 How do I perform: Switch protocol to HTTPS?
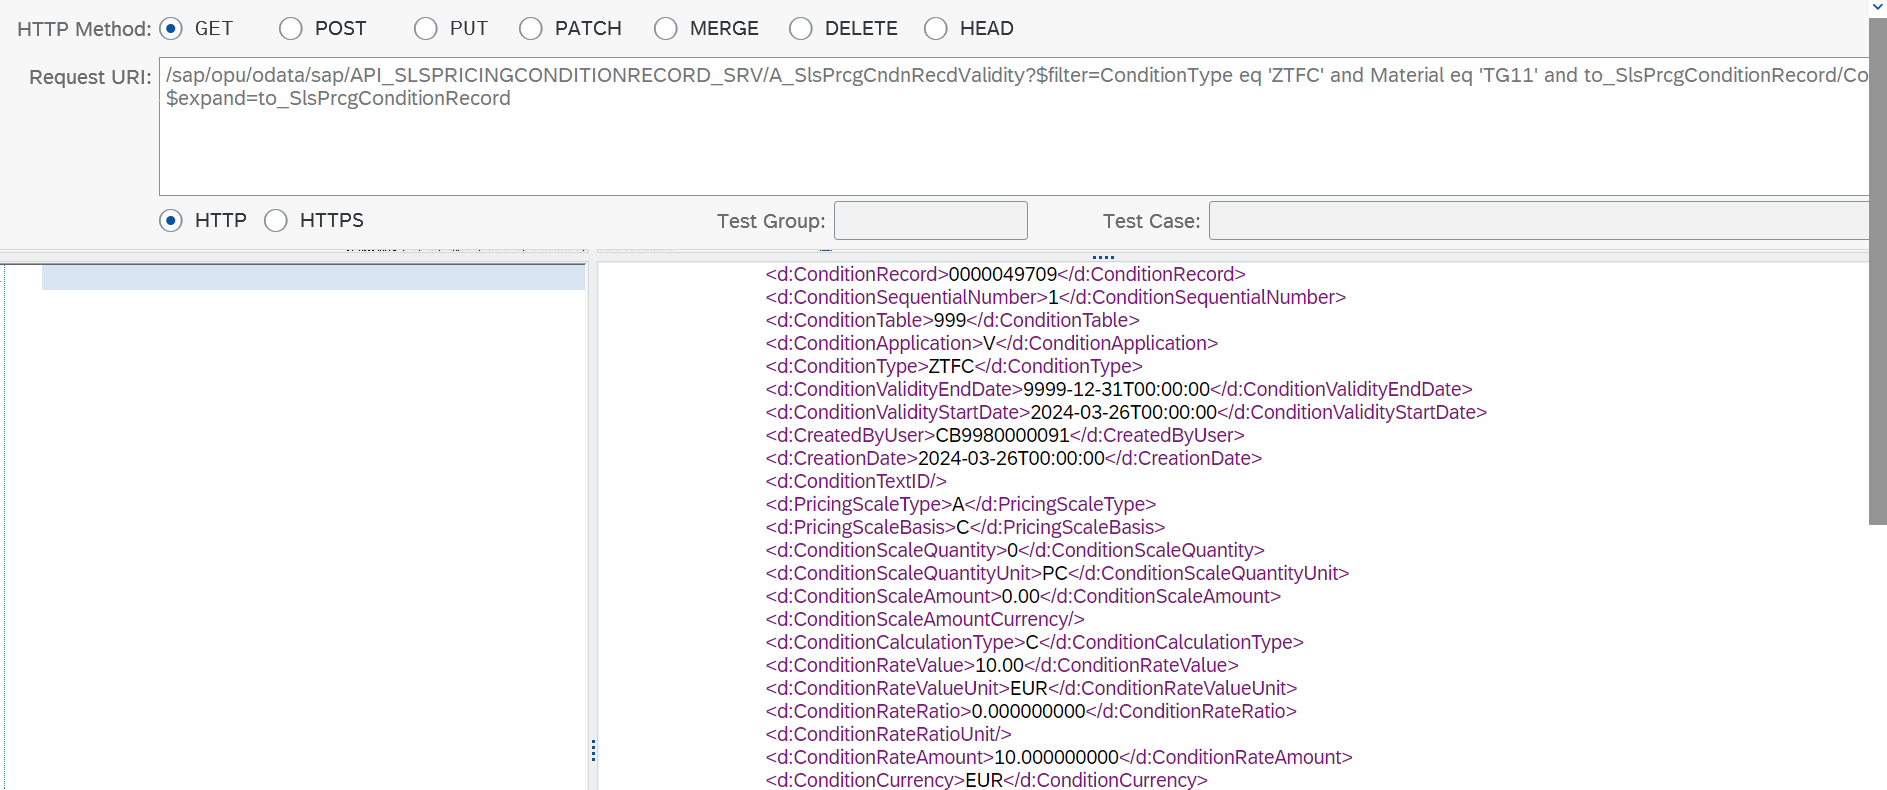tap(276, 221)
